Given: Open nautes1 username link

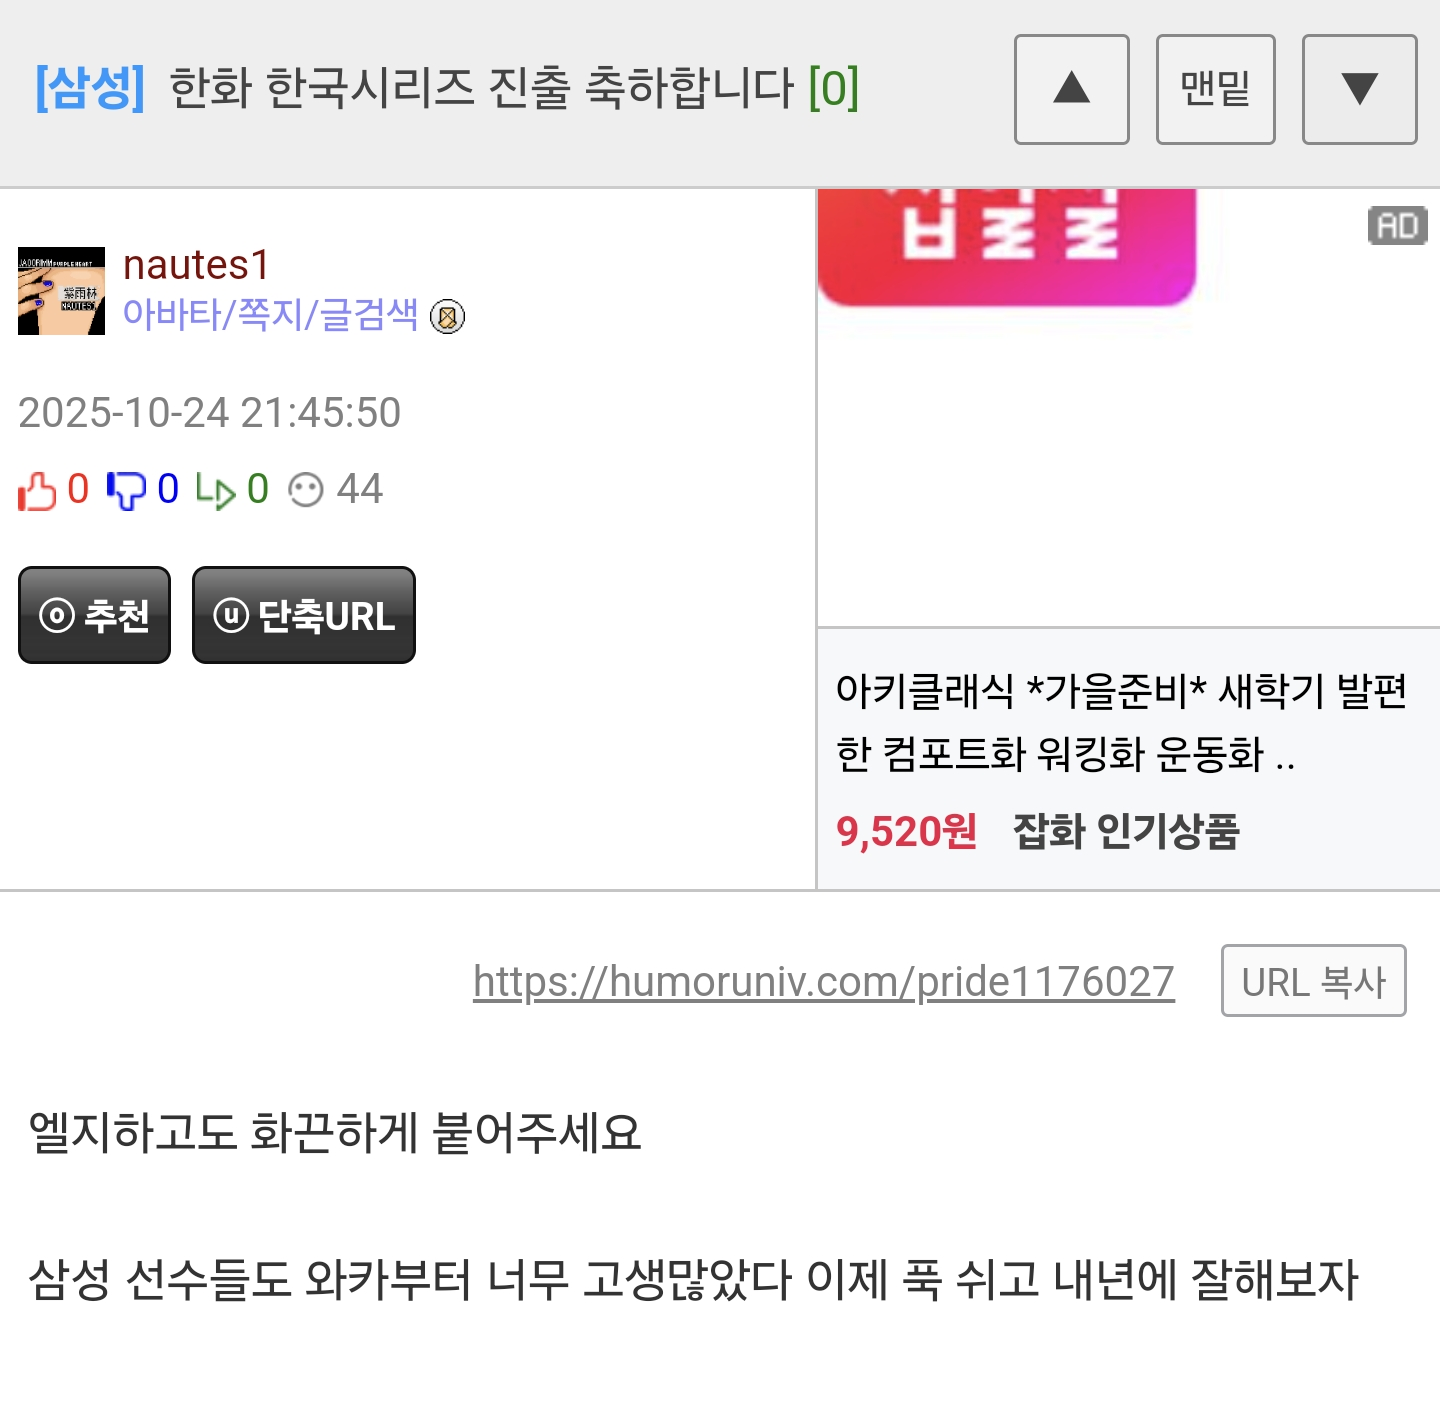Looking at the screenshot, I should pos(196,265).
